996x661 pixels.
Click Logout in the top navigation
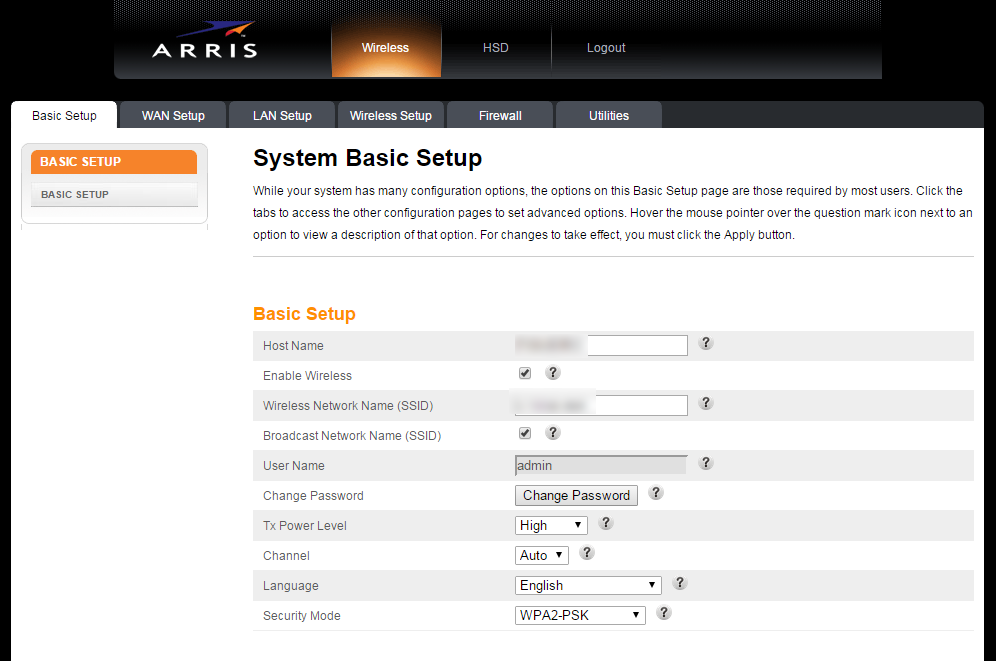[x=606, y=48]
